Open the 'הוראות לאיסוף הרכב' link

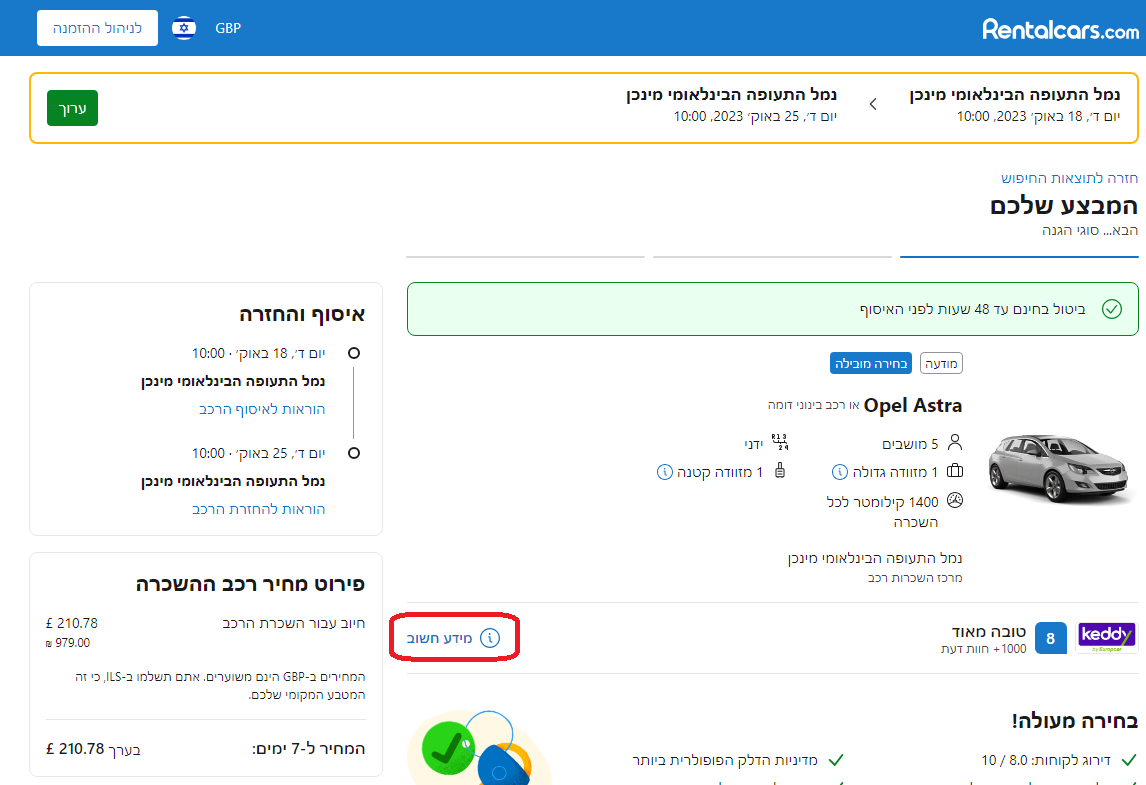262,409
